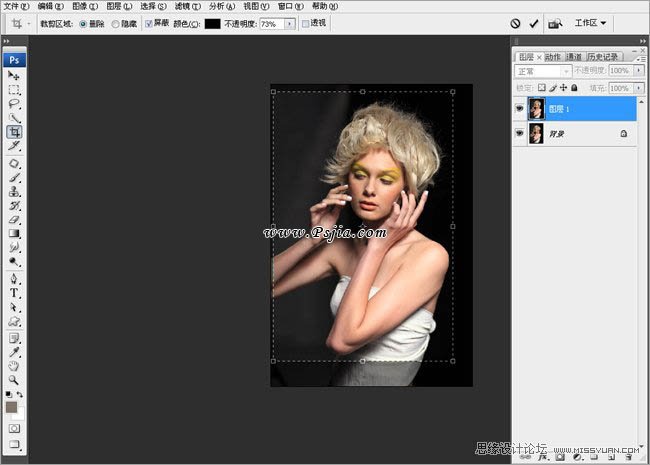Switch to the 通道 channels tab

coord(573,57)
